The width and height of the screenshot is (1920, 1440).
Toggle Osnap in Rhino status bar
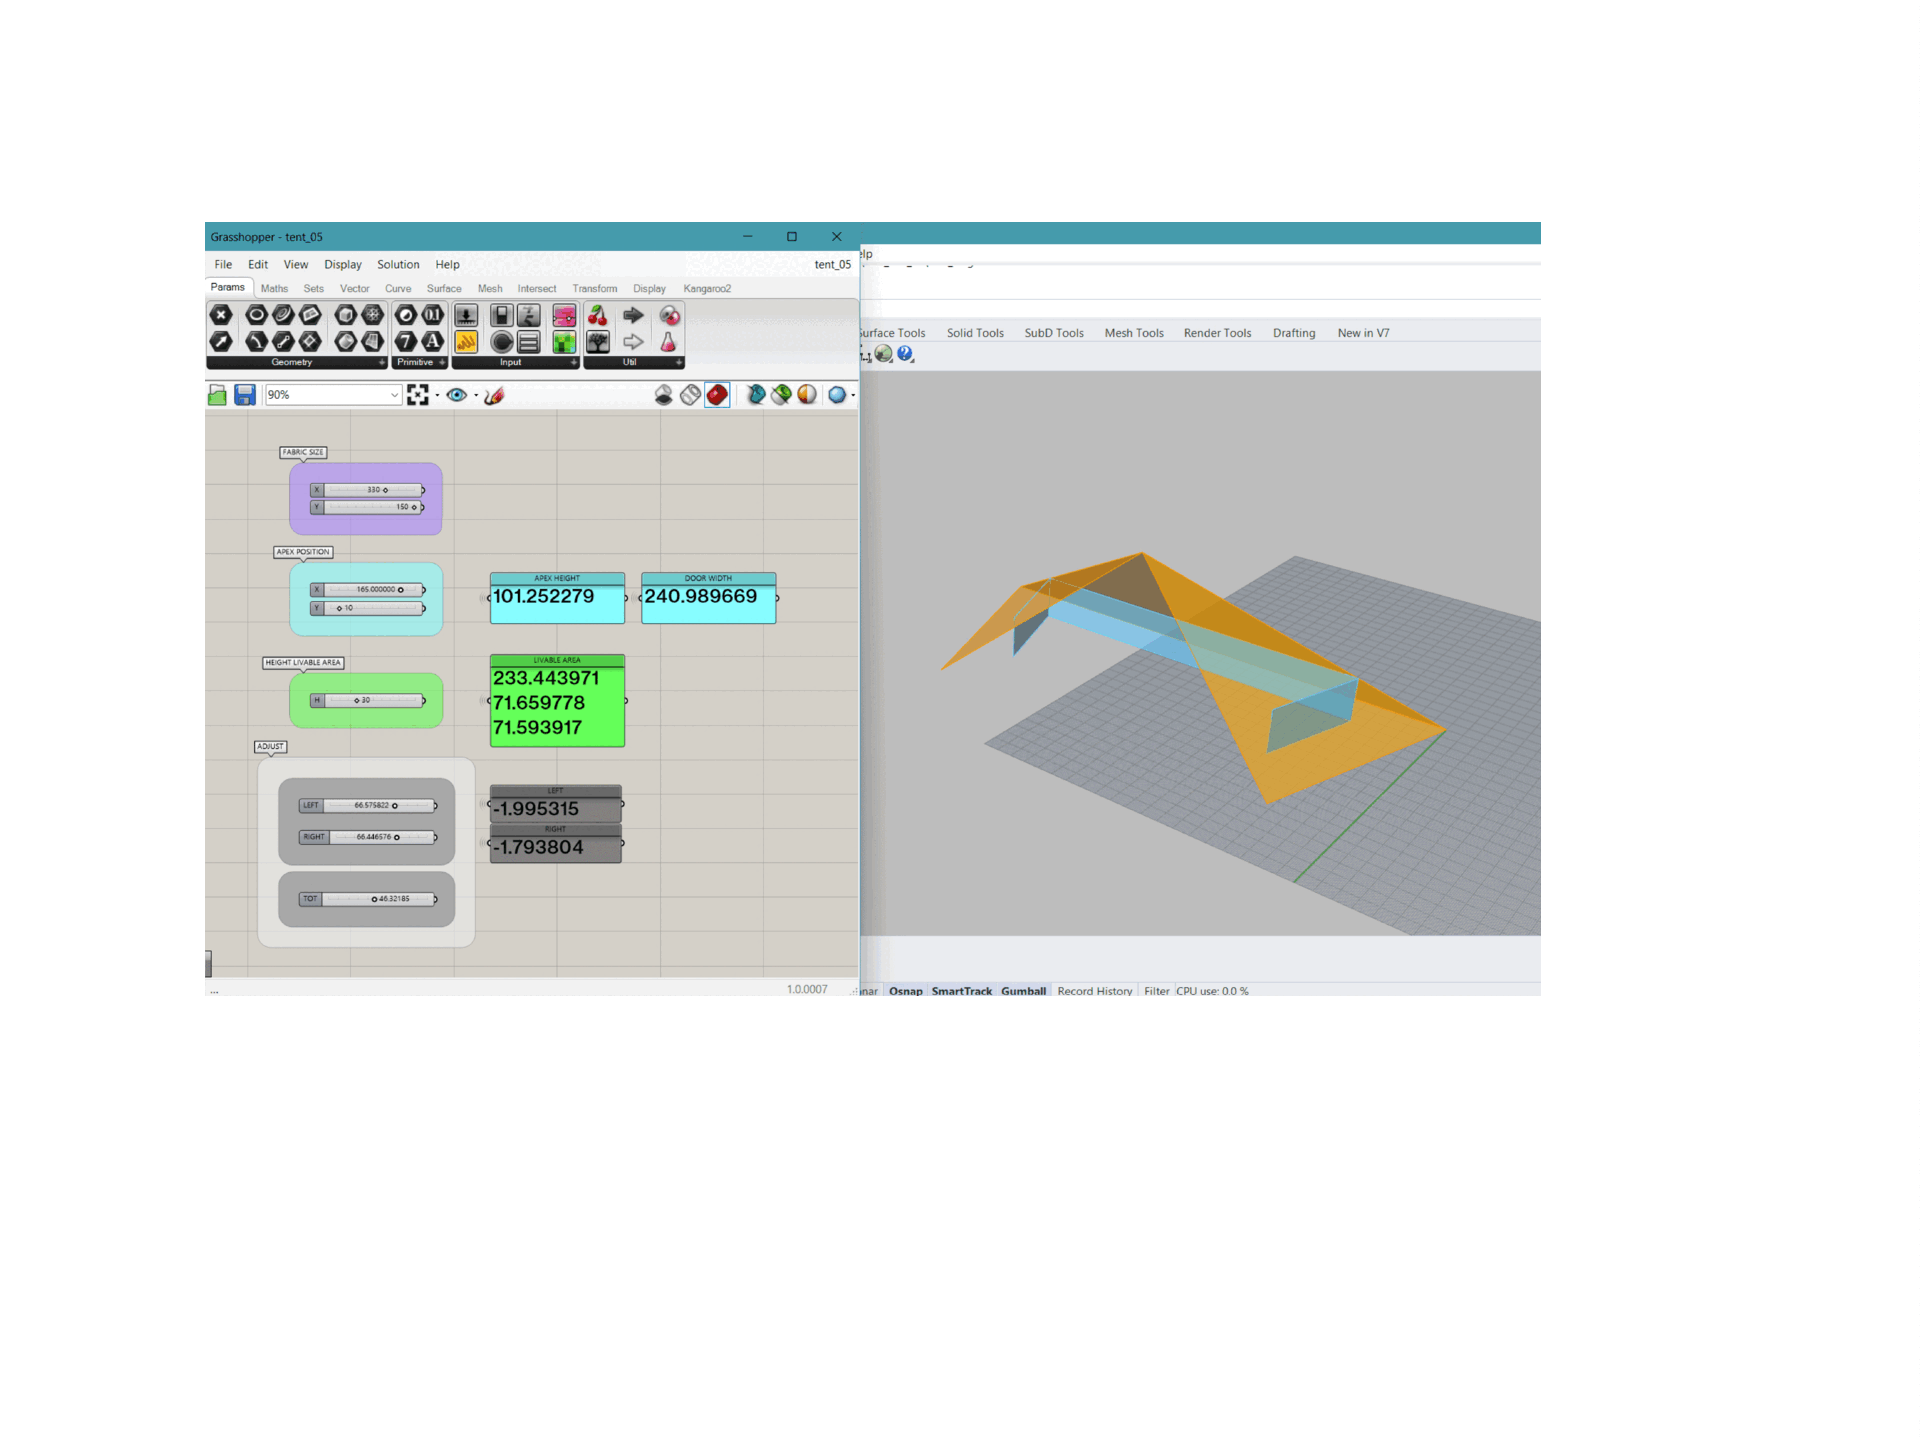click(906, 991)
